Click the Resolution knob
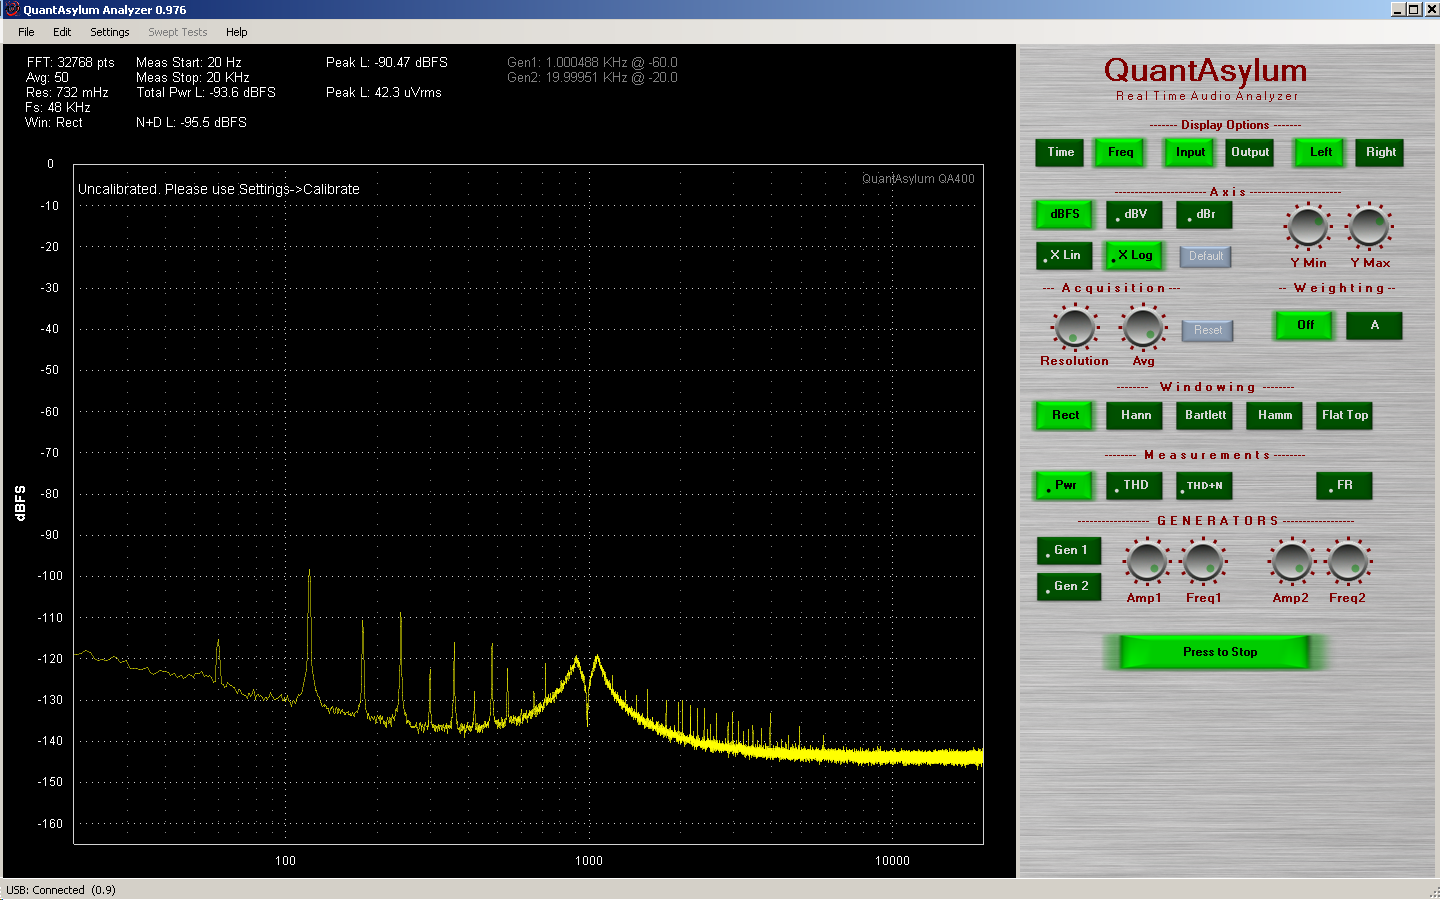1440x900 pixels. (1074, 327)
